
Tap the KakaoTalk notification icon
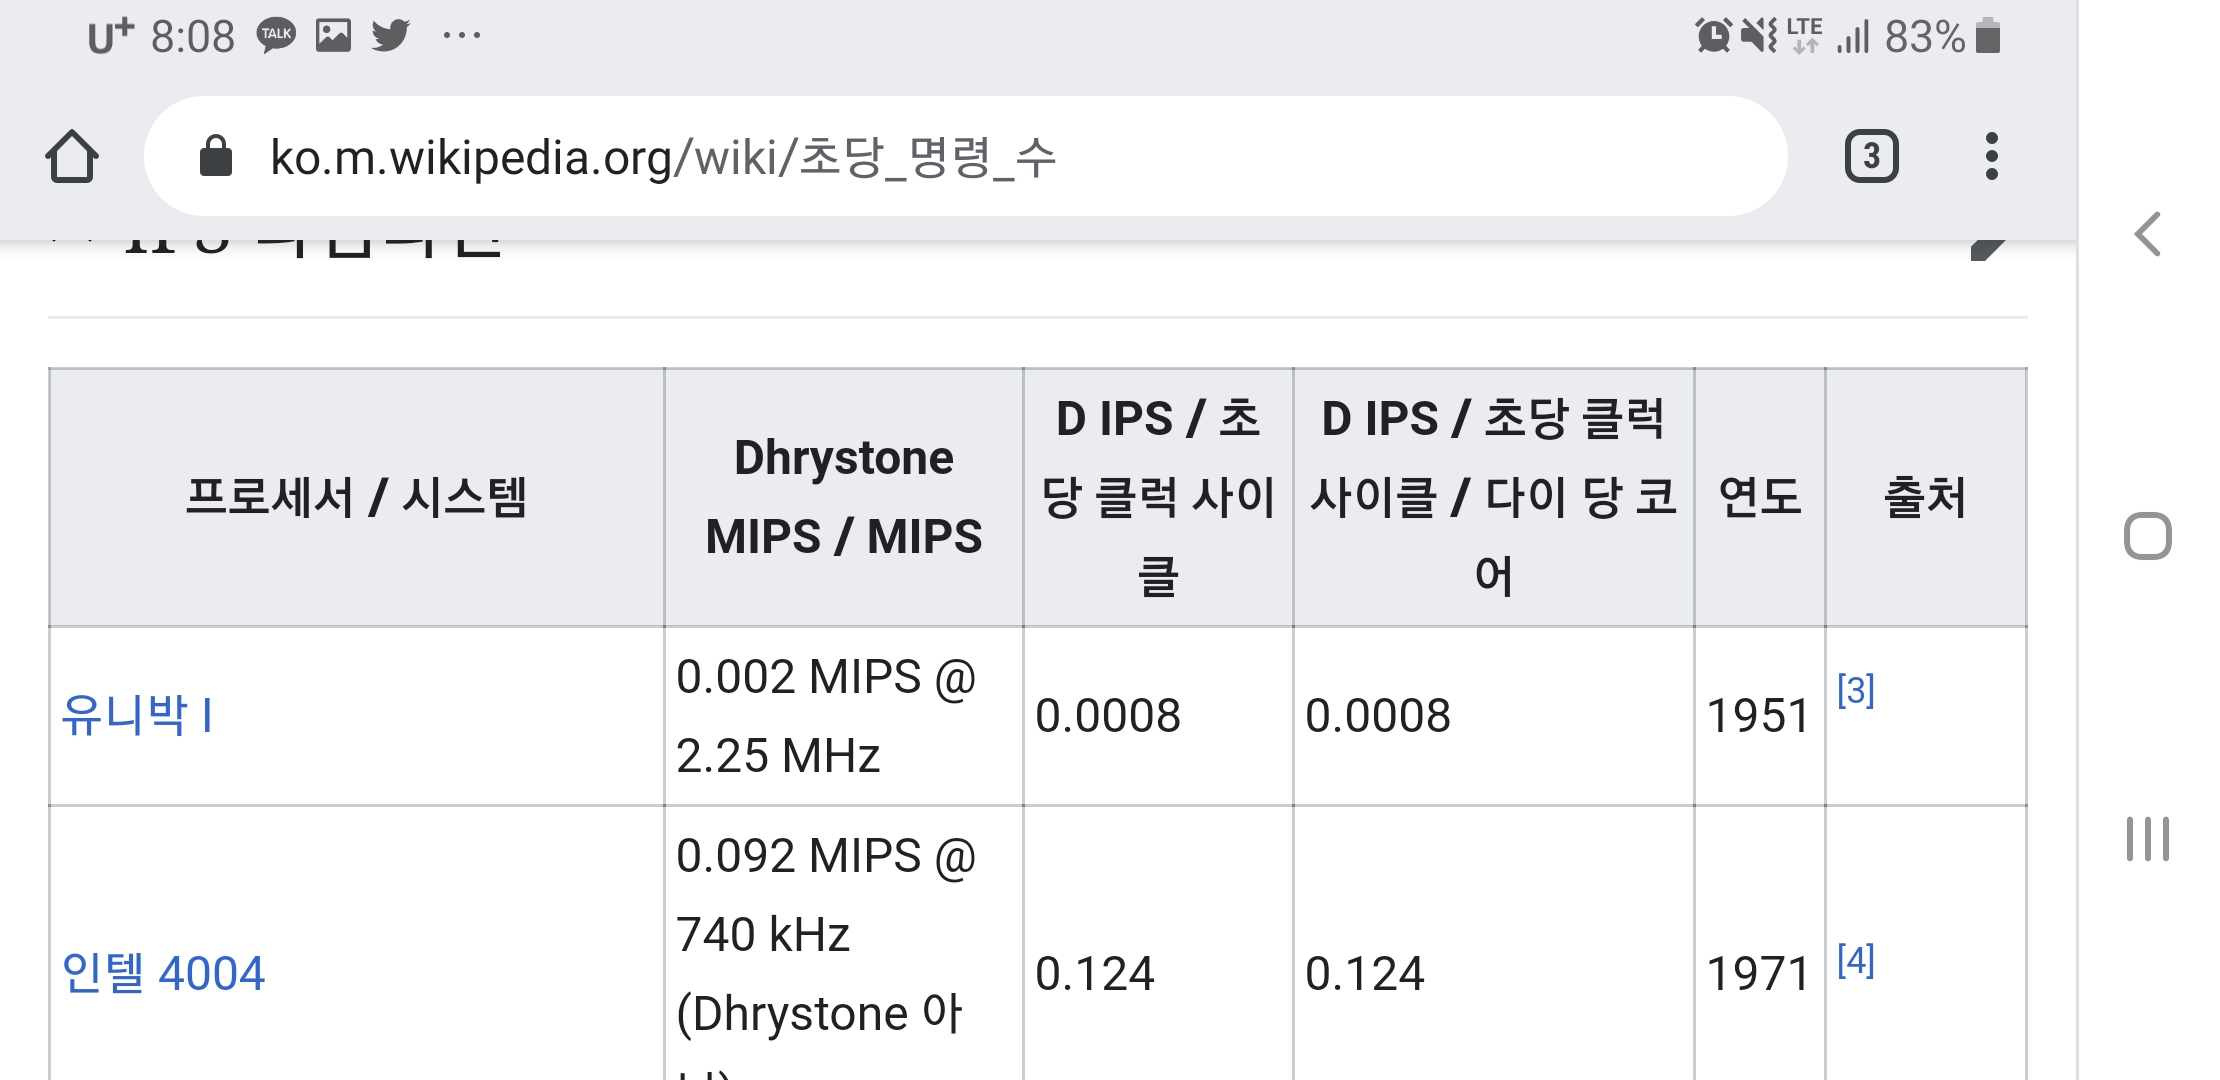276,36
